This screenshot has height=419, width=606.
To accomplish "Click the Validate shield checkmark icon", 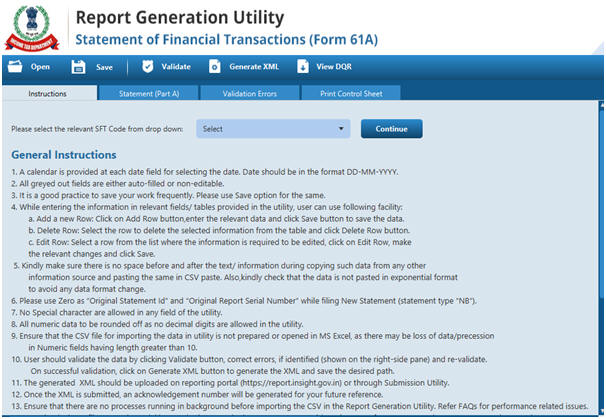I will coord(147,67).
